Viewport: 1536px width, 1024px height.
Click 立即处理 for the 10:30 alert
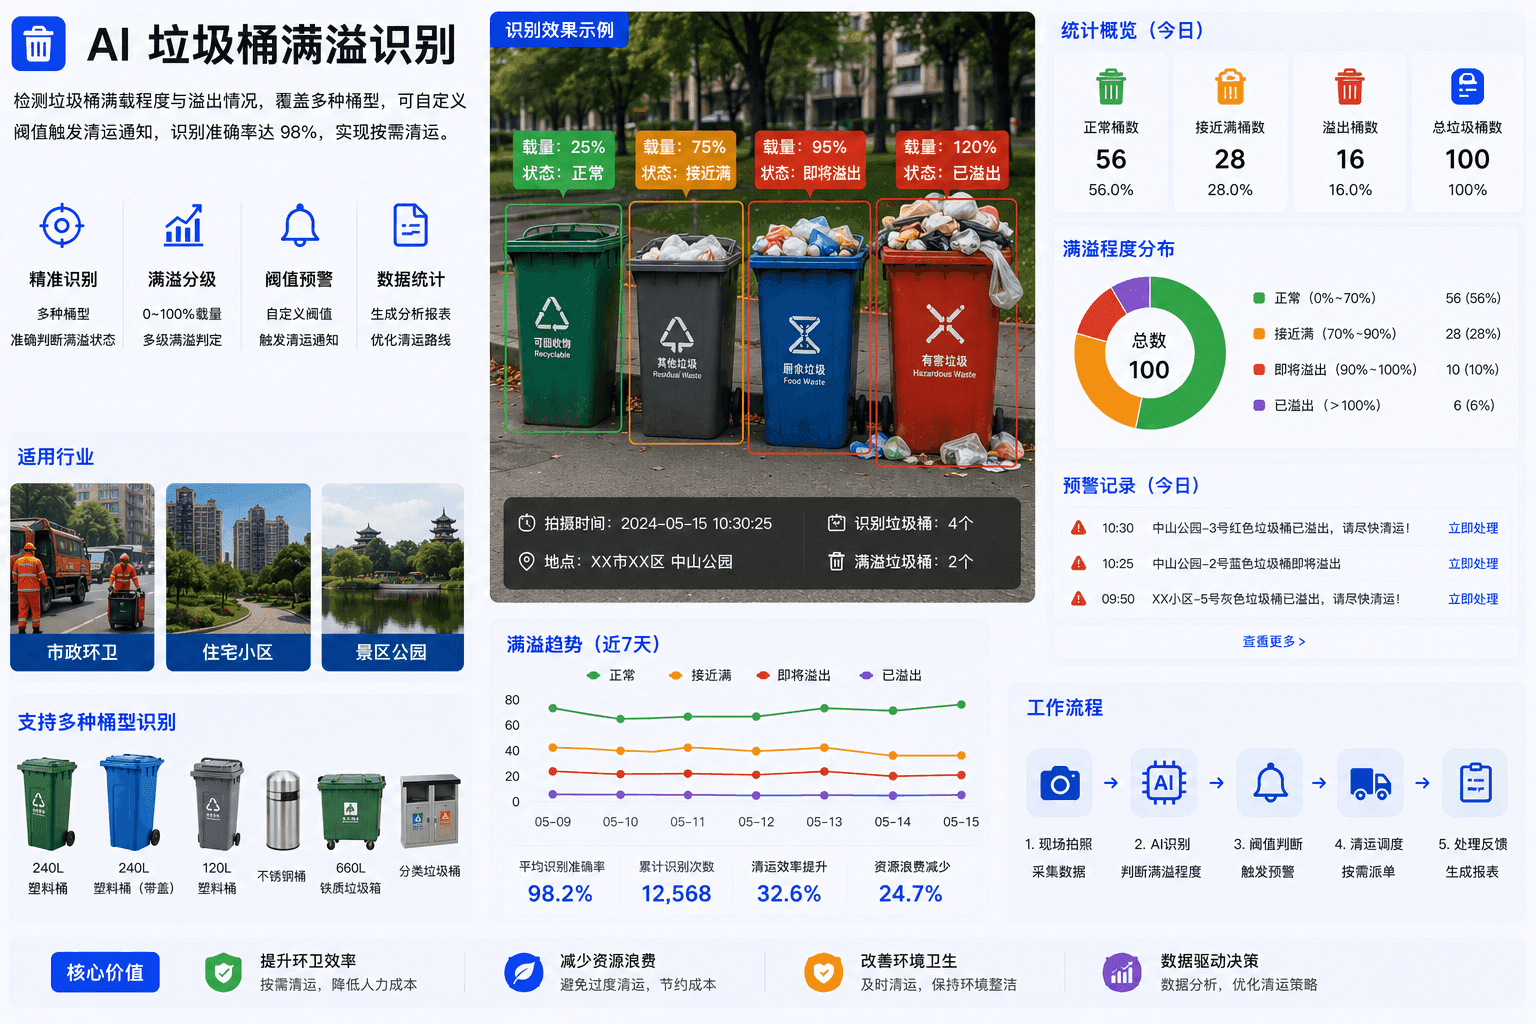click(x=1473, y=528)
